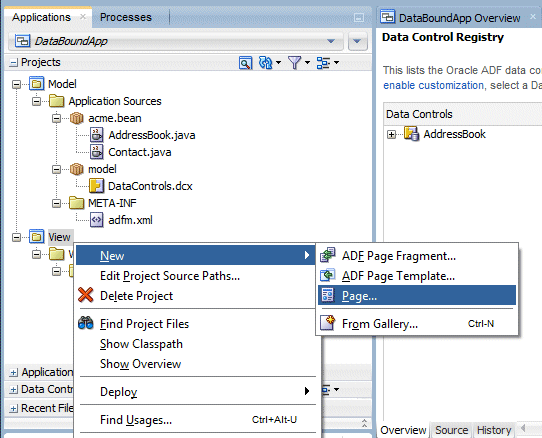Select Find Project Files menu entry
Screen dimensions: 542x438
pos(196,324)
